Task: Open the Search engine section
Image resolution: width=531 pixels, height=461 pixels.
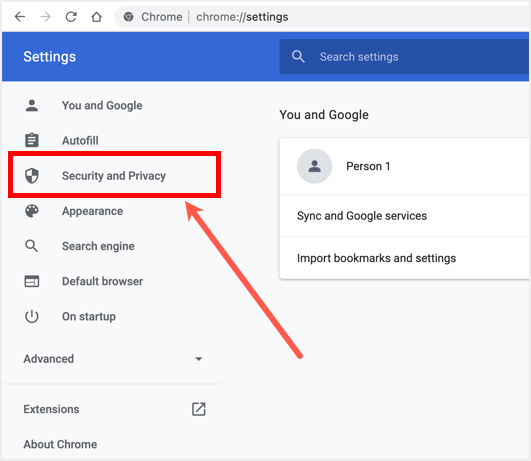Action: [98, 246]
